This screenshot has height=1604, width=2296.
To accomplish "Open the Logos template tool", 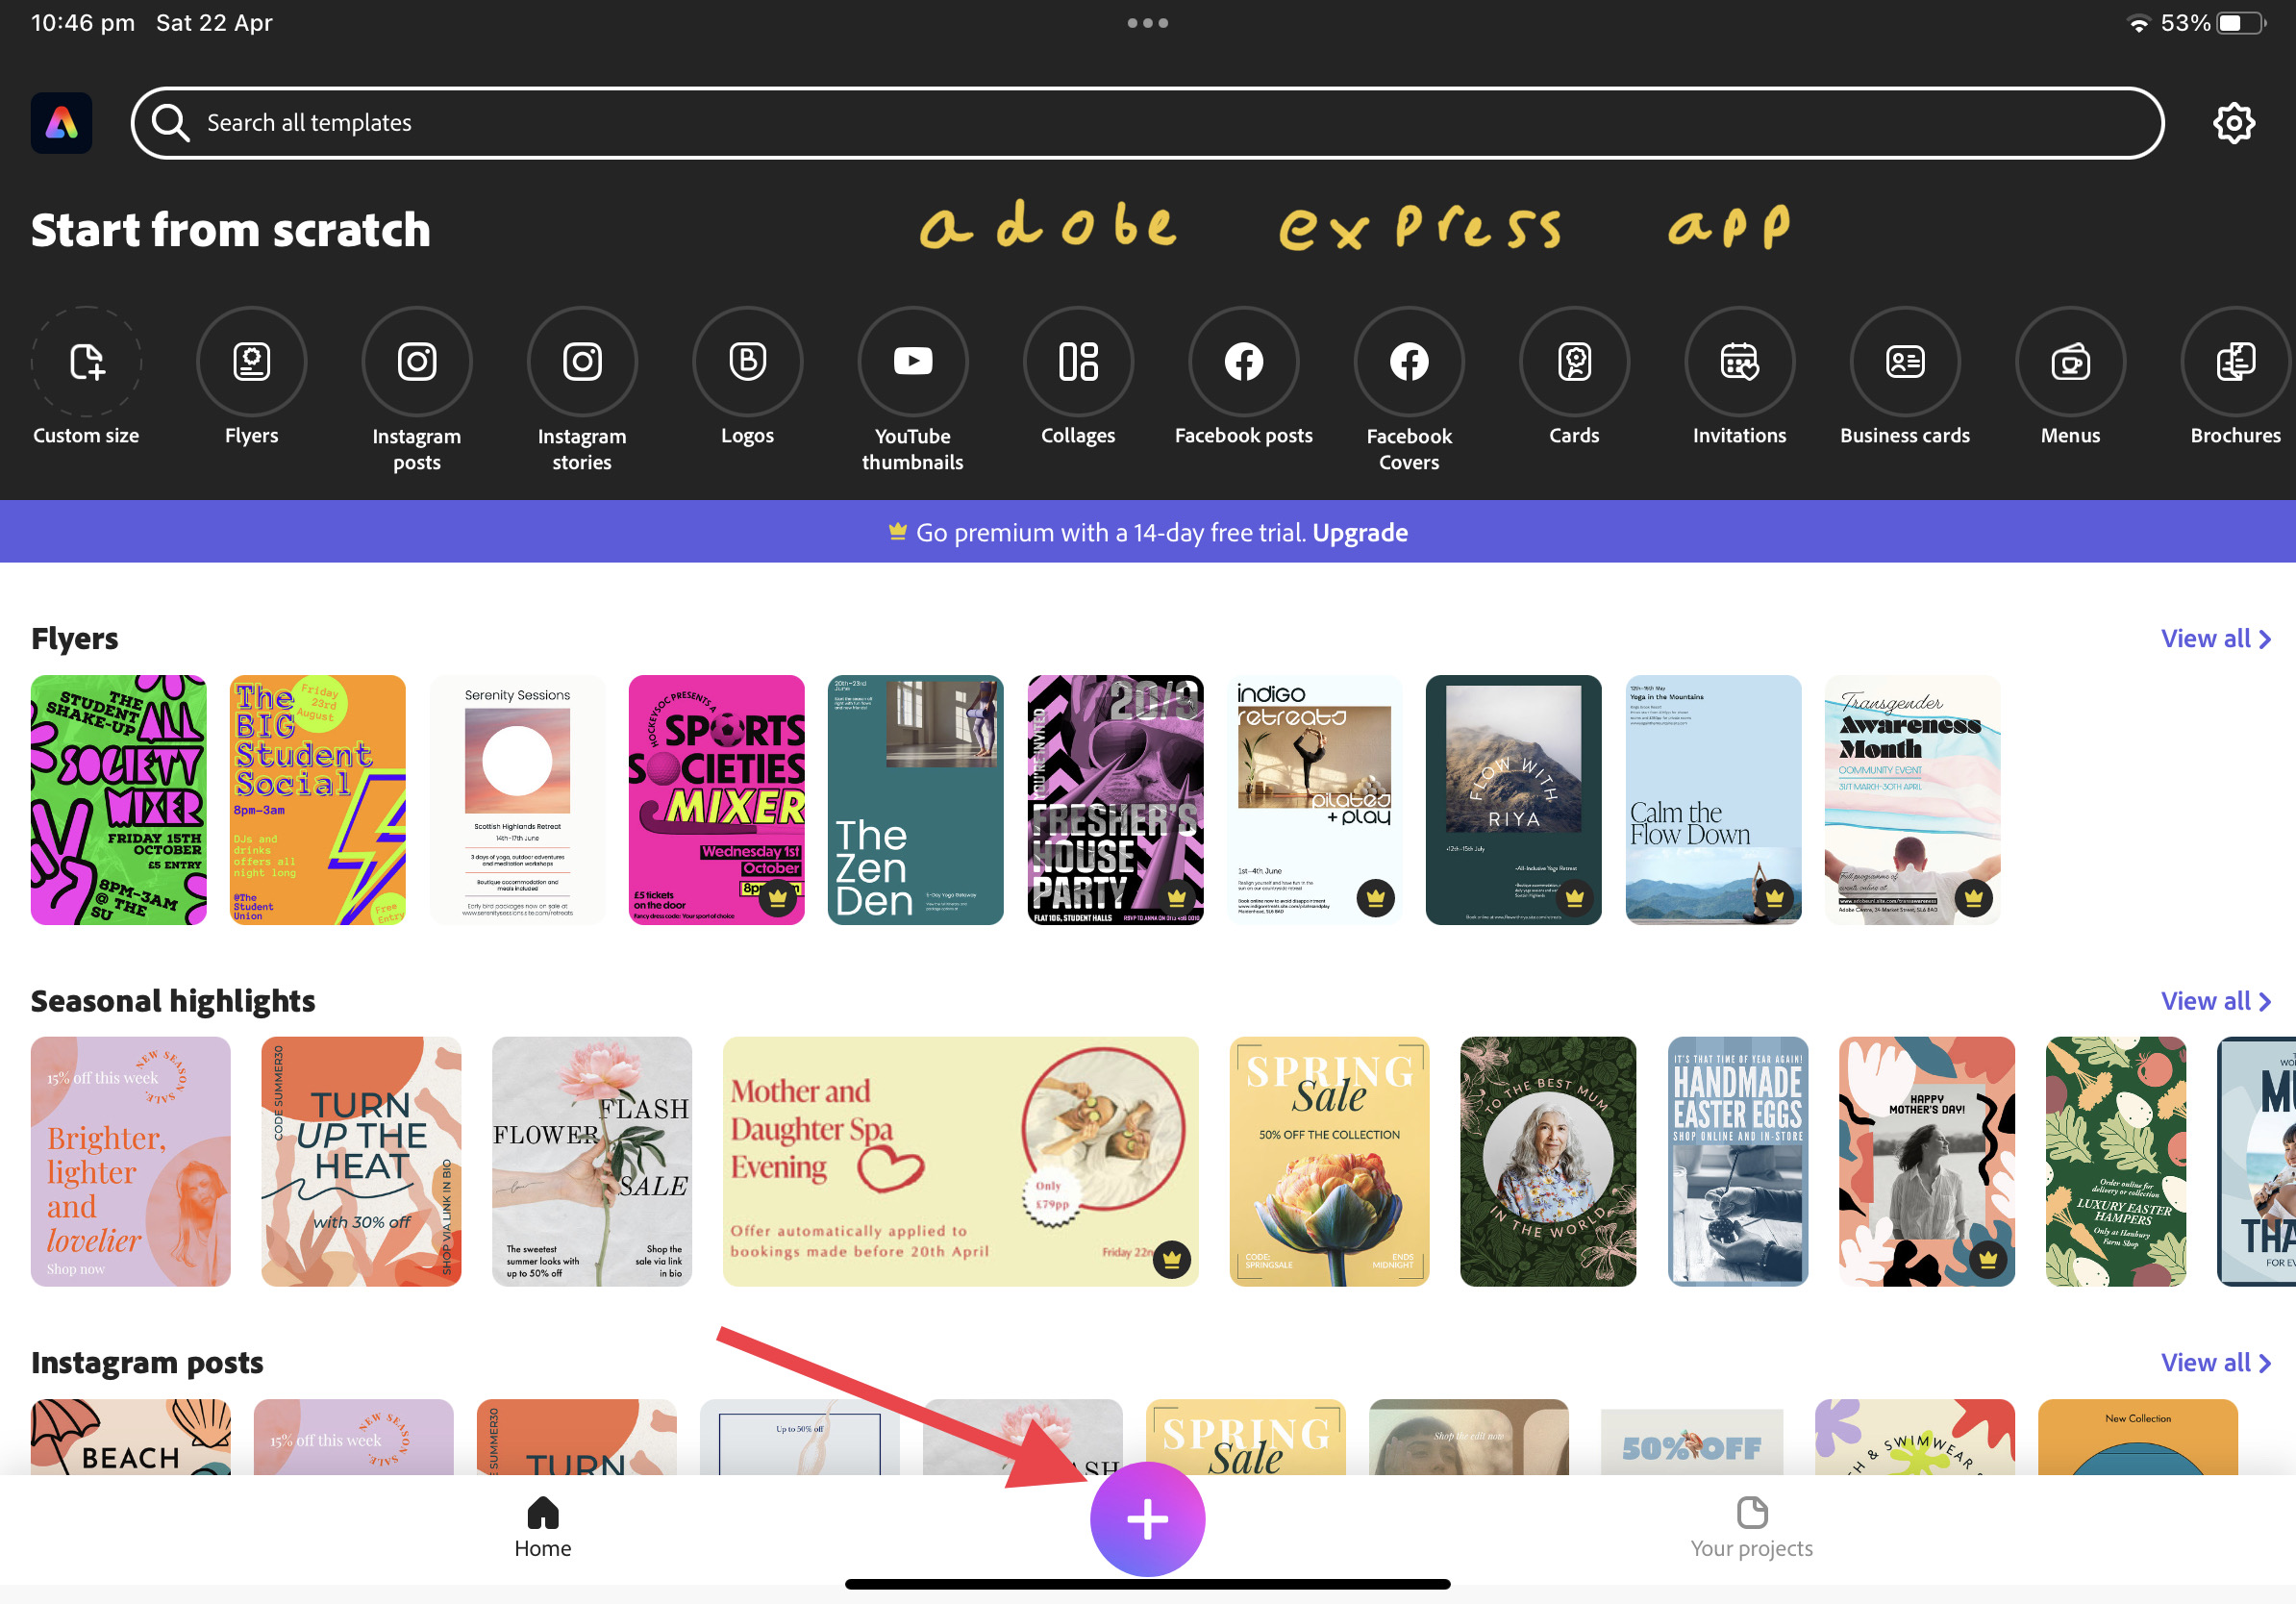I will click(747, 362).
